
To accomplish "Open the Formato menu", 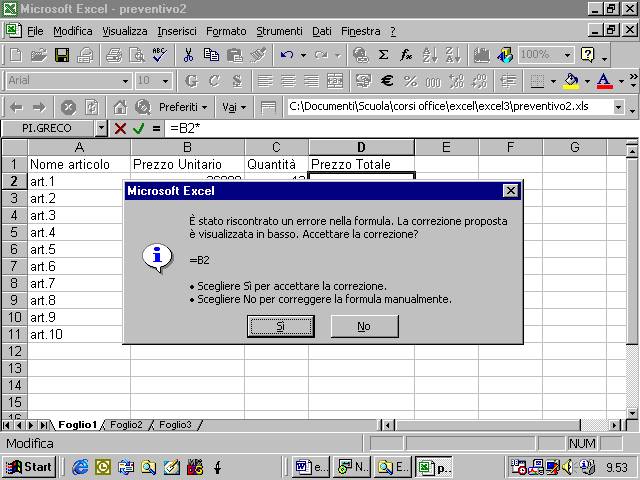I will click(x=226, y=31).
